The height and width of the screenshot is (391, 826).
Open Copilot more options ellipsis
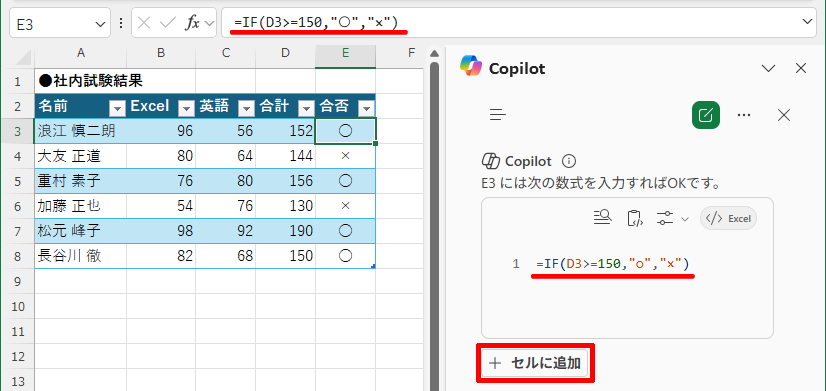pos(744,115)
